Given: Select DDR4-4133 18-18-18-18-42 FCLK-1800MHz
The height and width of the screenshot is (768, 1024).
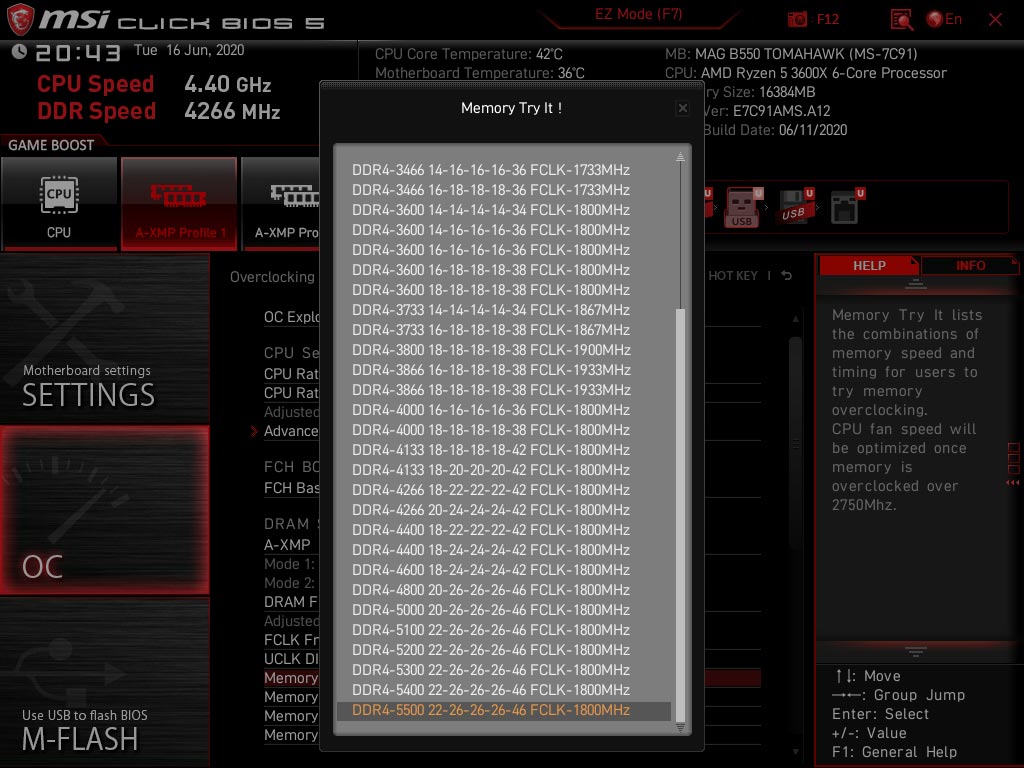Looking at the screenshot, I should point(490,450).
